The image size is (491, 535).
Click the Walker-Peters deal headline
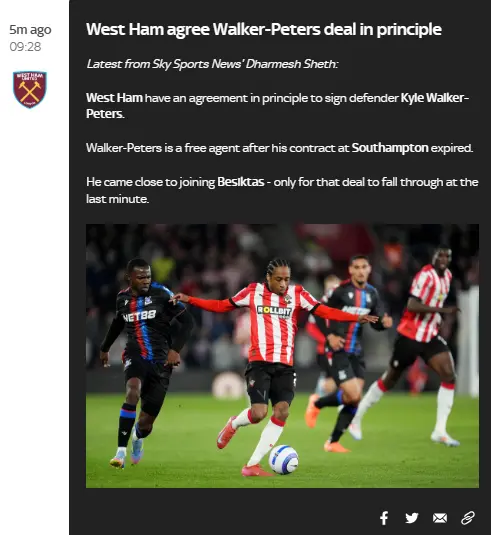pos(264,30)
